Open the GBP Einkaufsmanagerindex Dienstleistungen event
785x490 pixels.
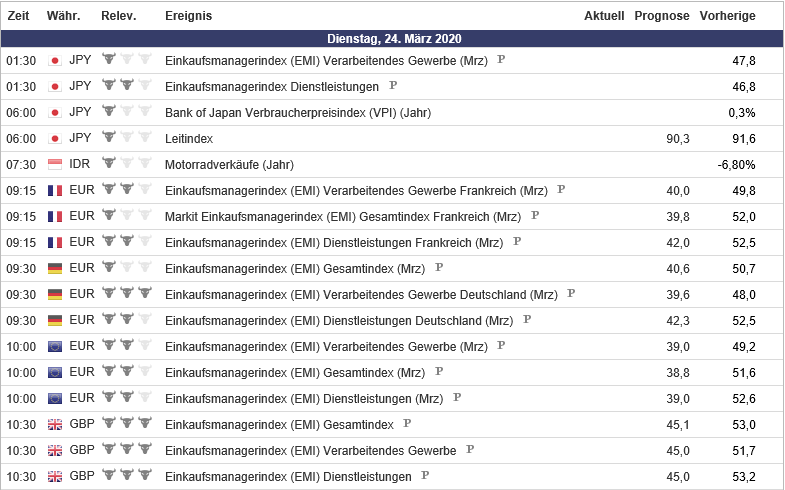[288, 477]
